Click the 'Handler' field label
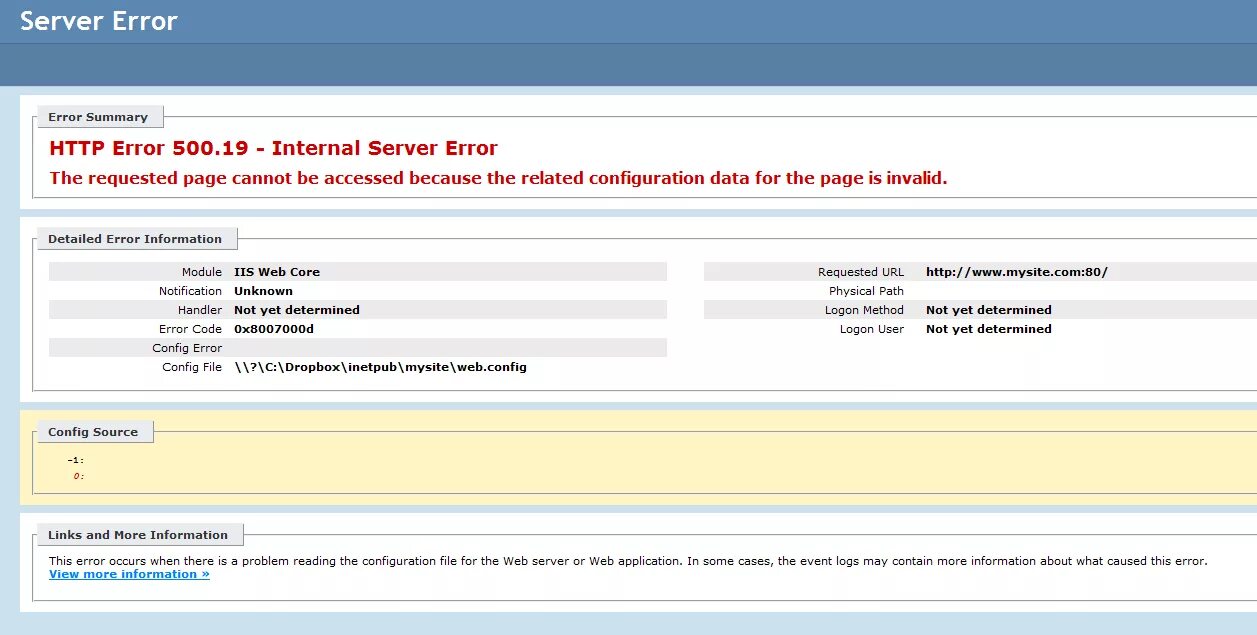 point(200,310)
